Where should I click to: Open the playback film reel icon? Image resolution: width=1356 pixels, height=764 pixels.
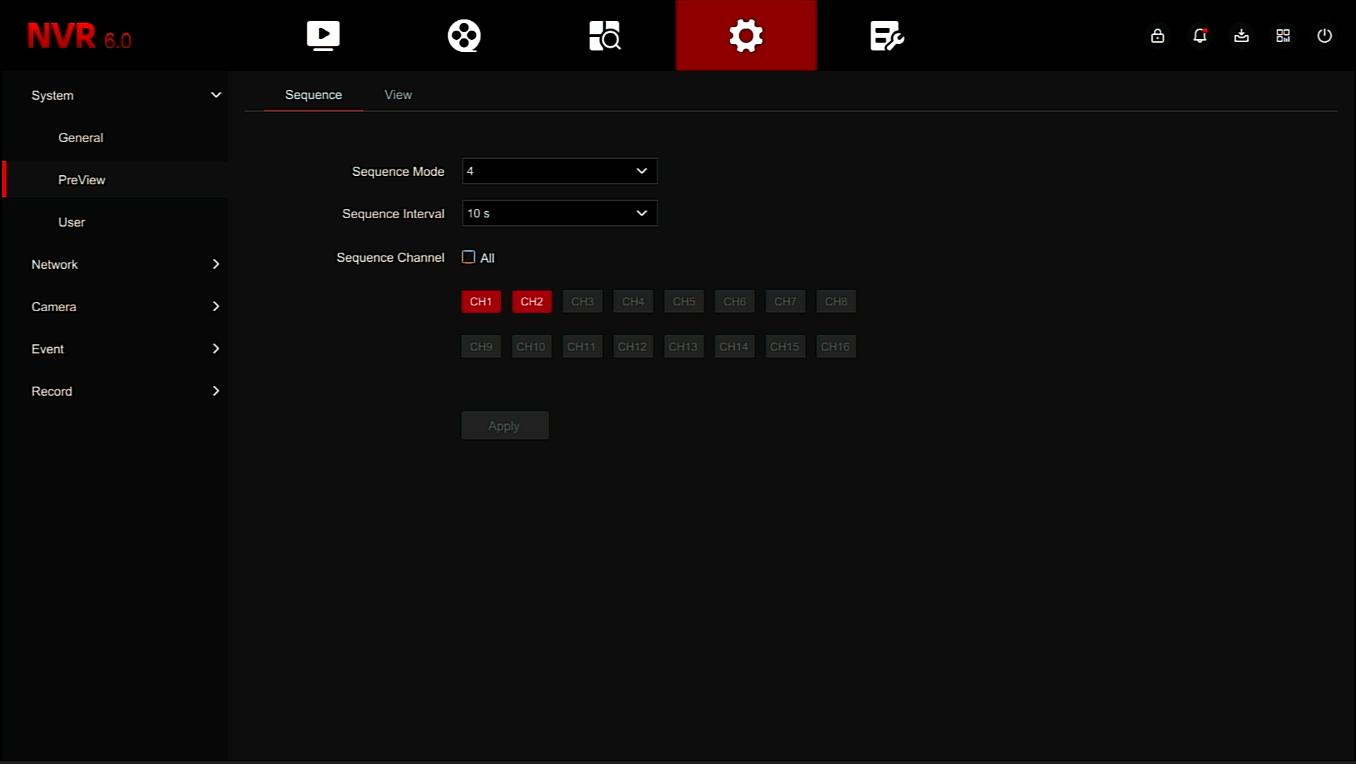click(x=464, y=36)
